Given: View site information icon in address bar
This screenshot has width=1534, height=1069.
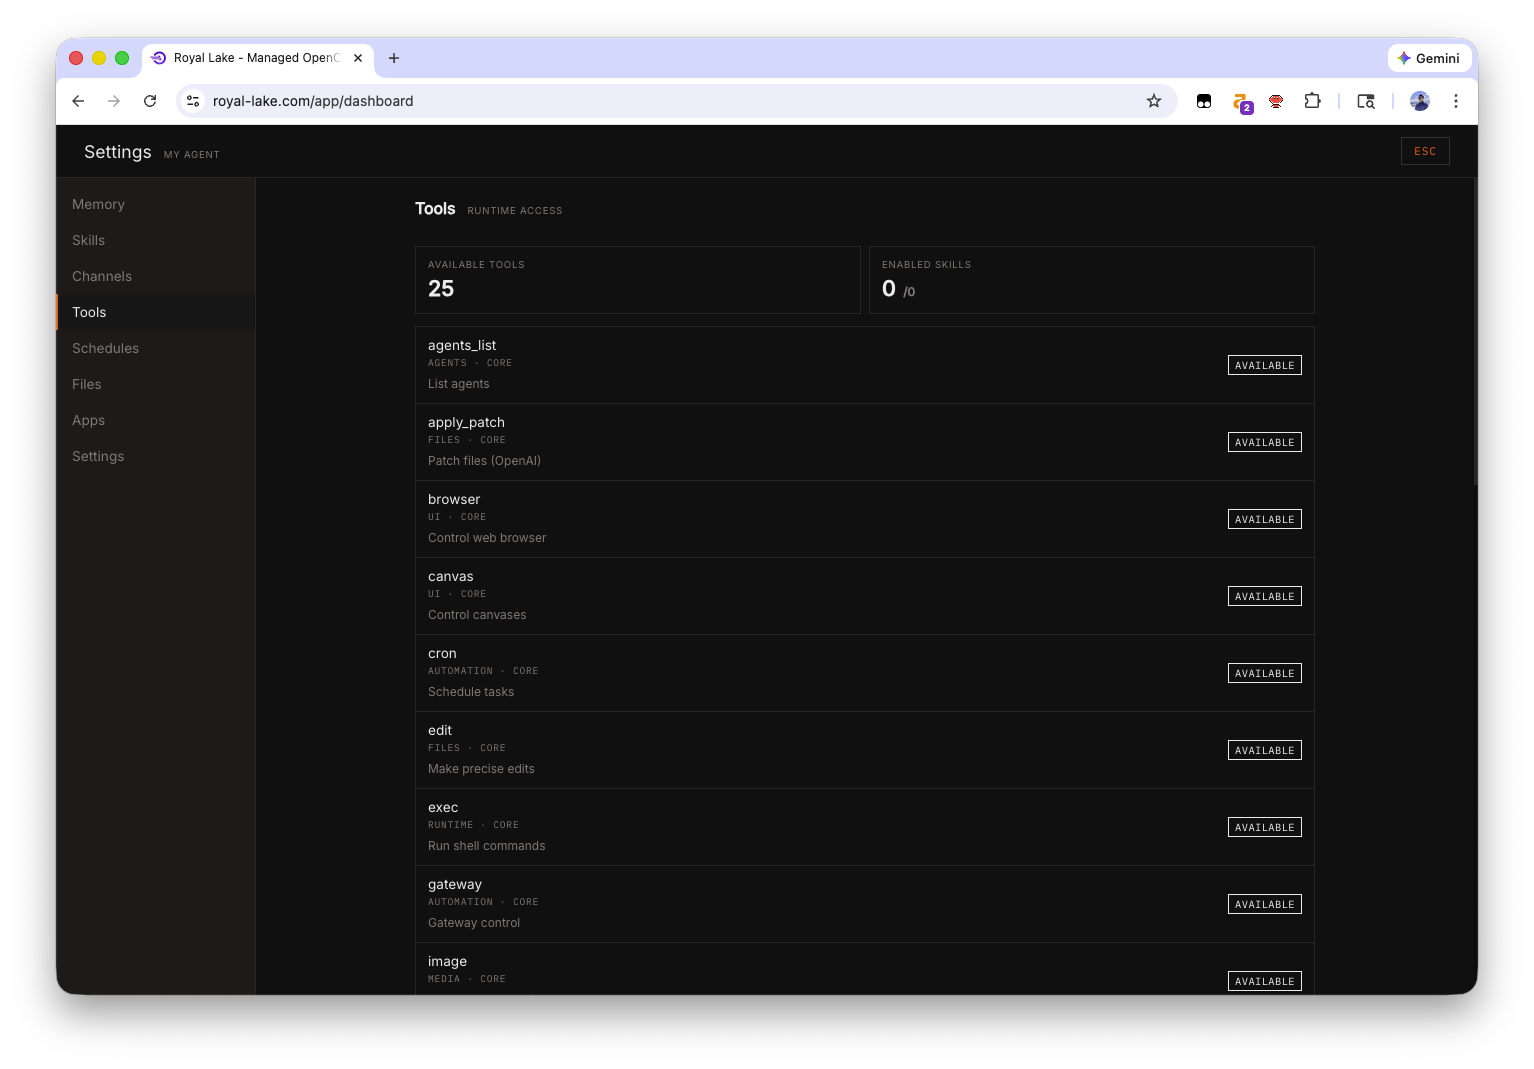Looking at the screenshot, I should [x=194, y=101].
